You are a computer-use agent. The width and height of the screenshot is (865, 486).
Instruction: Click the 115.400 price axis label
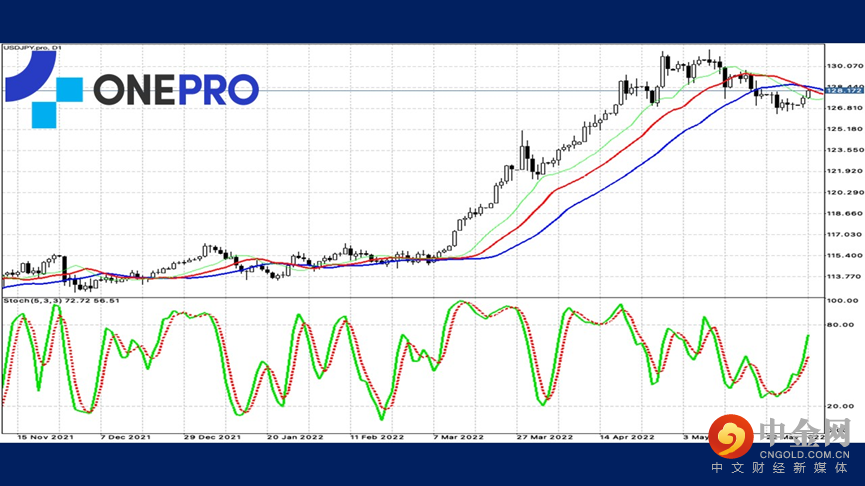(x=844, y=255)
